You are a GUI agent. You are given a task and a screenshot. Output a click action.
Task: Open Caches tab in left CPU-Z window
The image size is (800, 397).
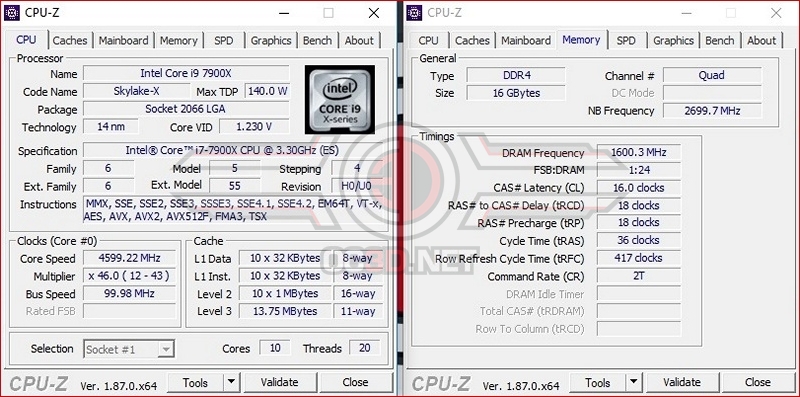pos(70,40)
